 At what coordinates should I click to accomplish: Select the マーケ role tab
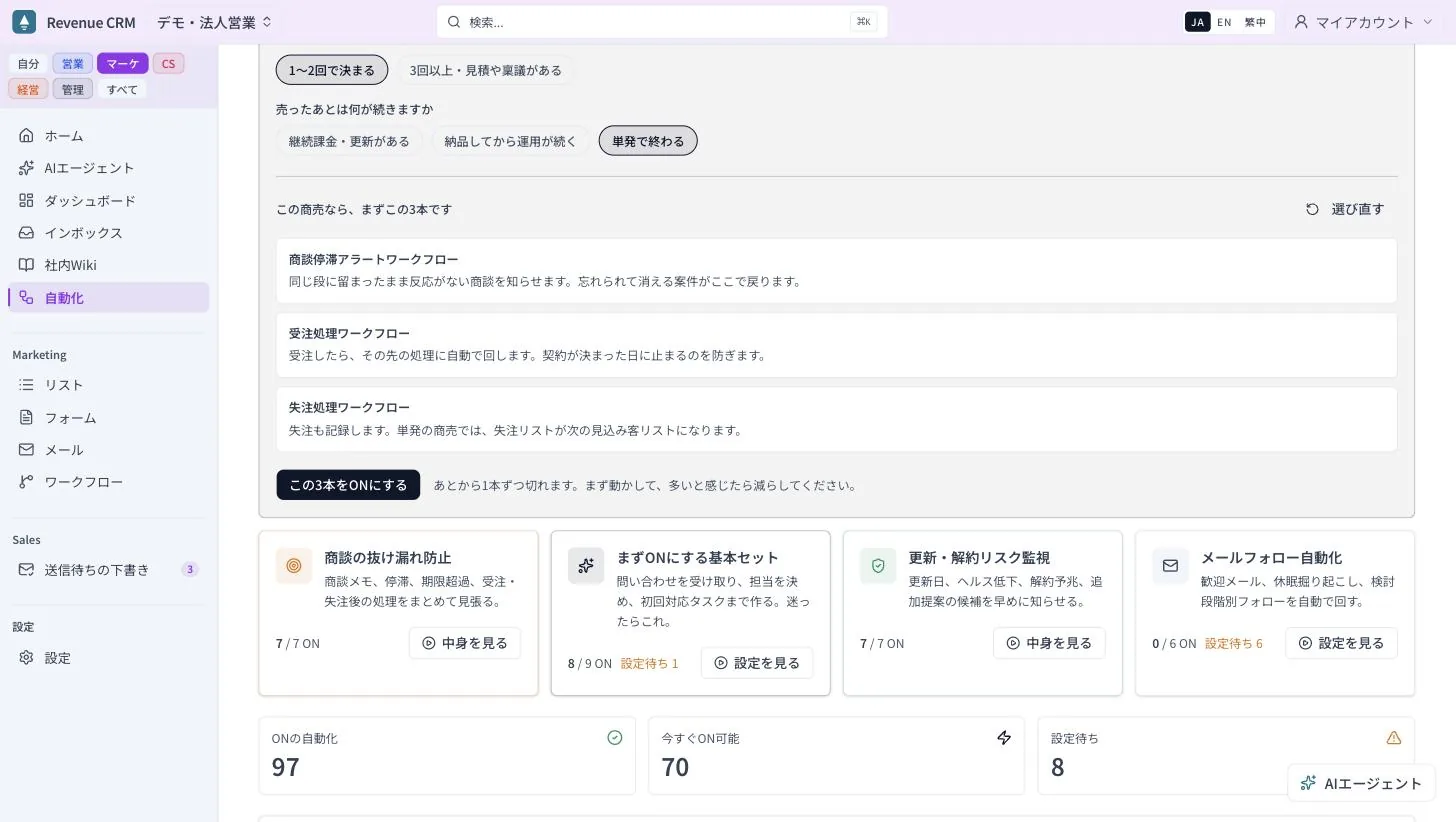[x=123, y=63]
